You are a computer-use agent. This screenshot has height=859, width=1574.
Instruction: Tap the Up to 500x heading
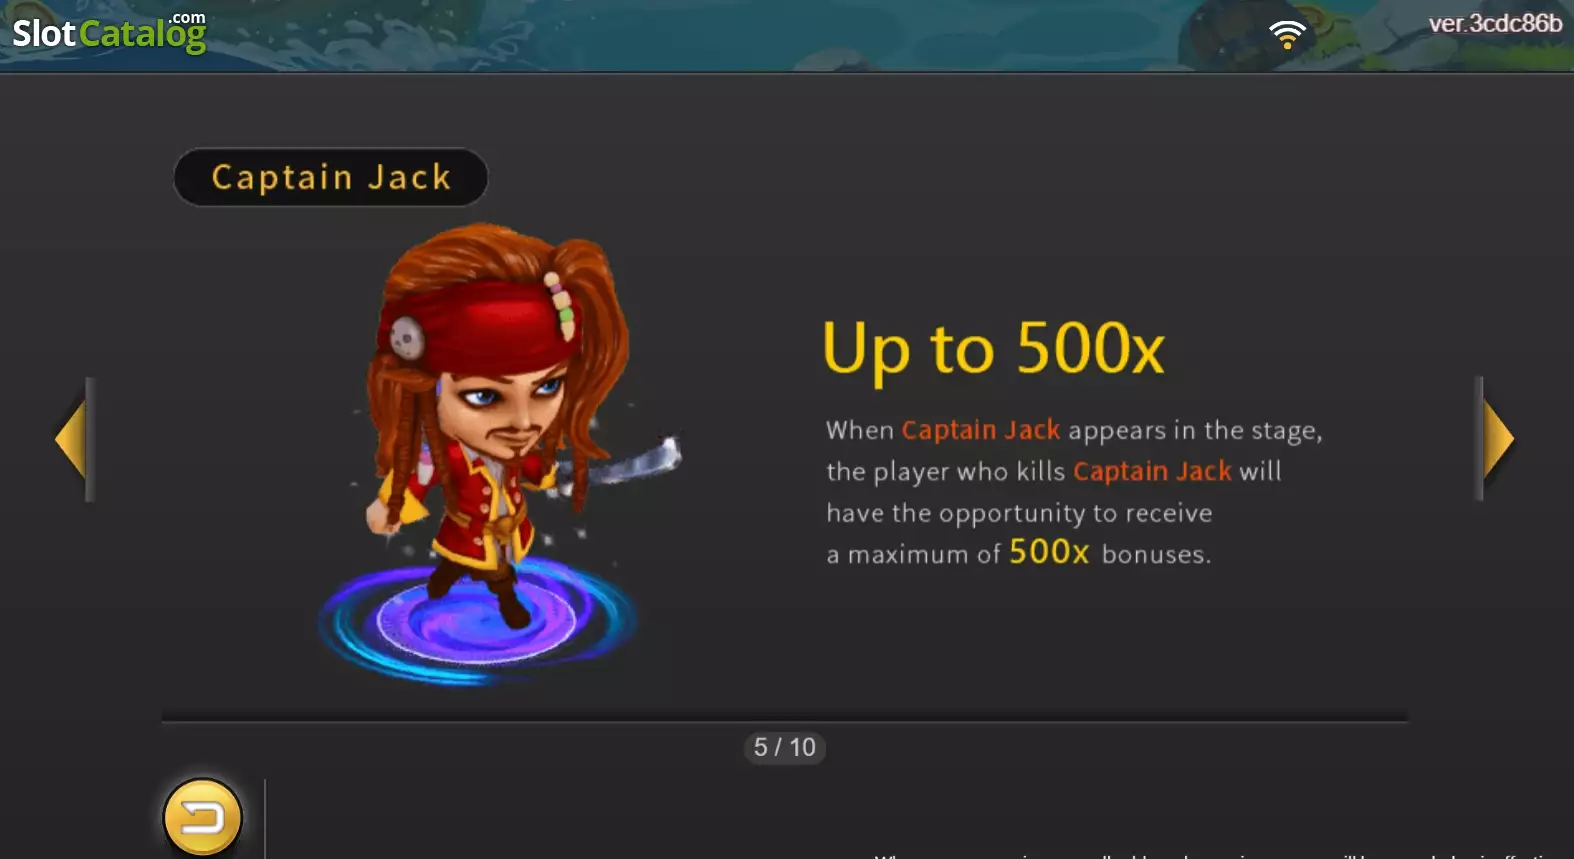pyautogui.click(x=993, y=349)
